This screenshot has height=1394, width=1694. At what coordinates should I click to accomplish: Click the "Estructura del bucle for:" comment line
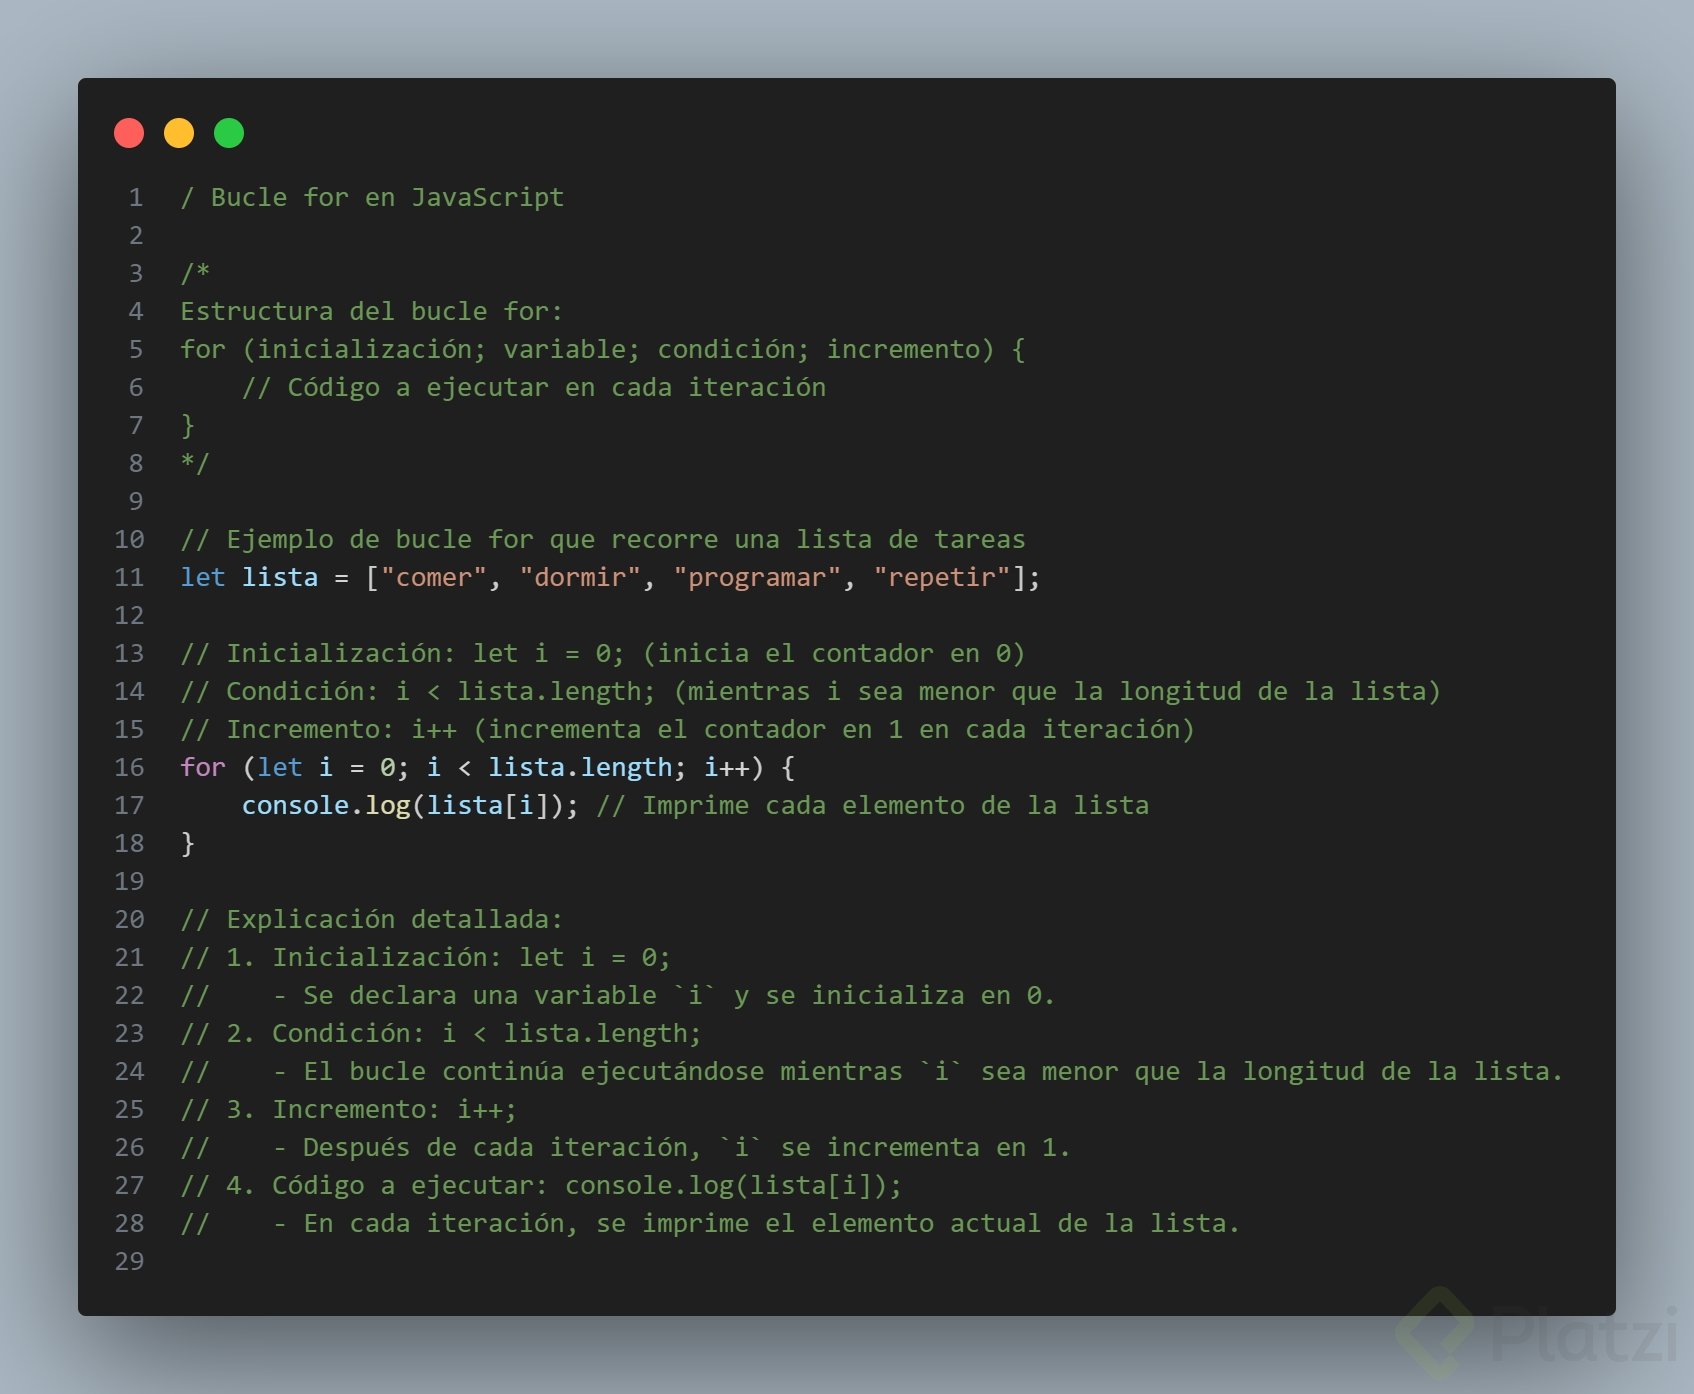(x=372, y=312)
